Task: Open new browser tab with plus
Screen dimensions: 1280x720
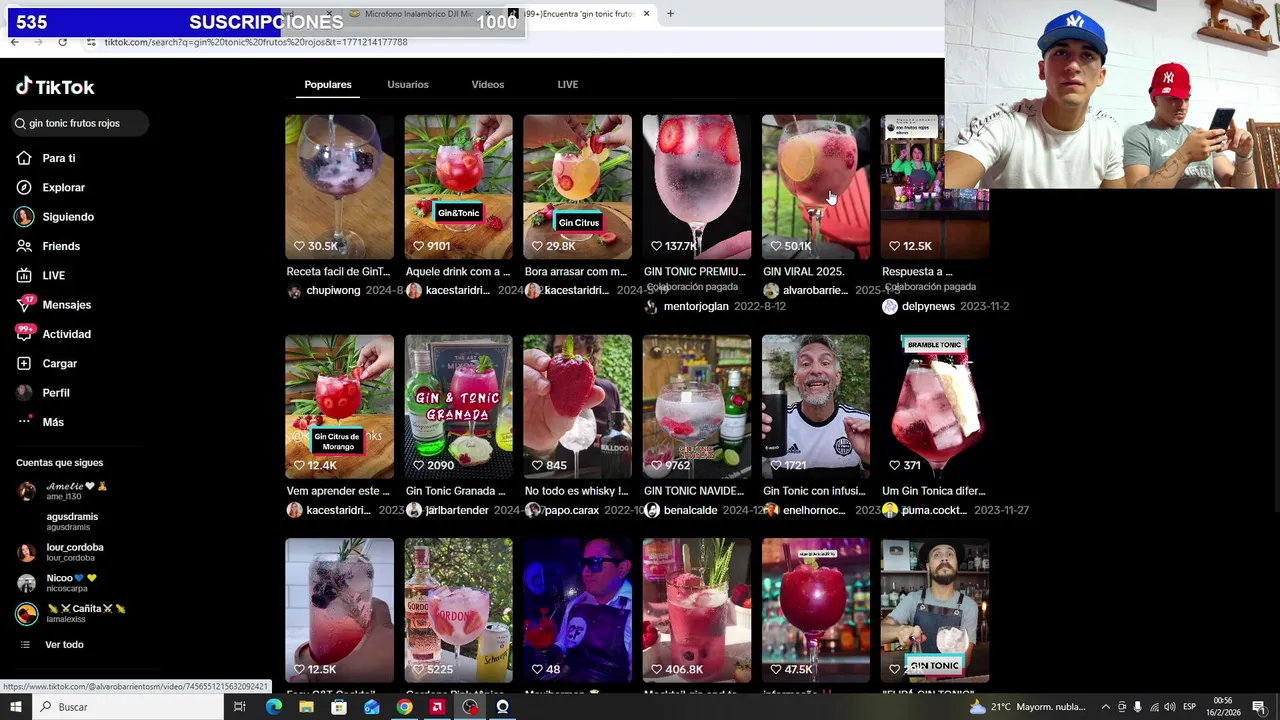Action: pyautogui.click(x=670, y=13)
